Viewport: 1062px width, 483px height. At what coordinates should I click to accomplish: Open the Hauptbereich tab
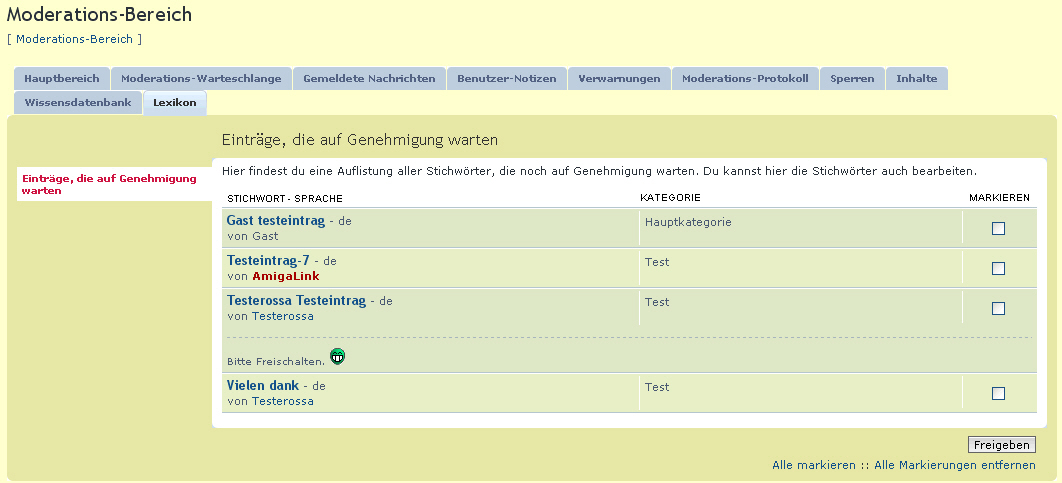(x=61, y=78)
